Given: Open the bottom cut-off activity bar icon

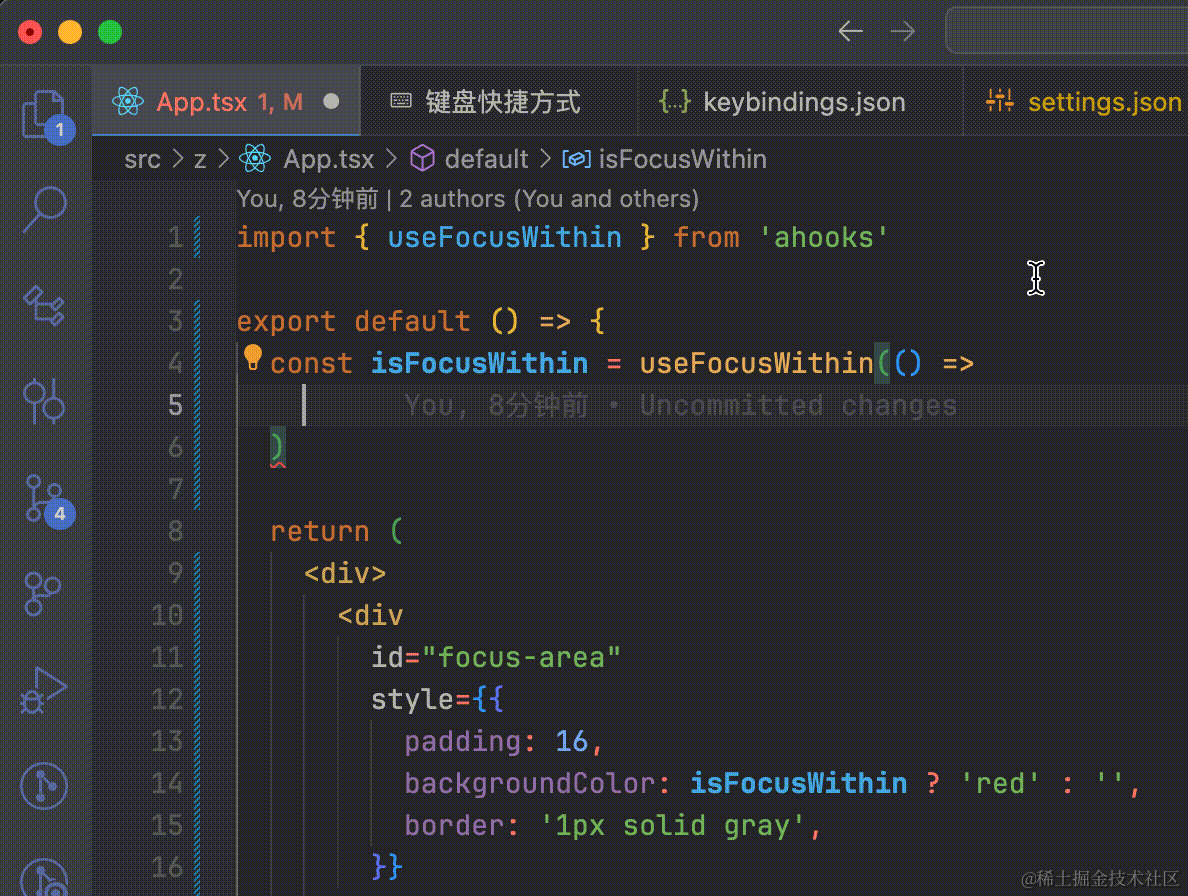Looking at the screenshot, I should (x=44, y=877).
